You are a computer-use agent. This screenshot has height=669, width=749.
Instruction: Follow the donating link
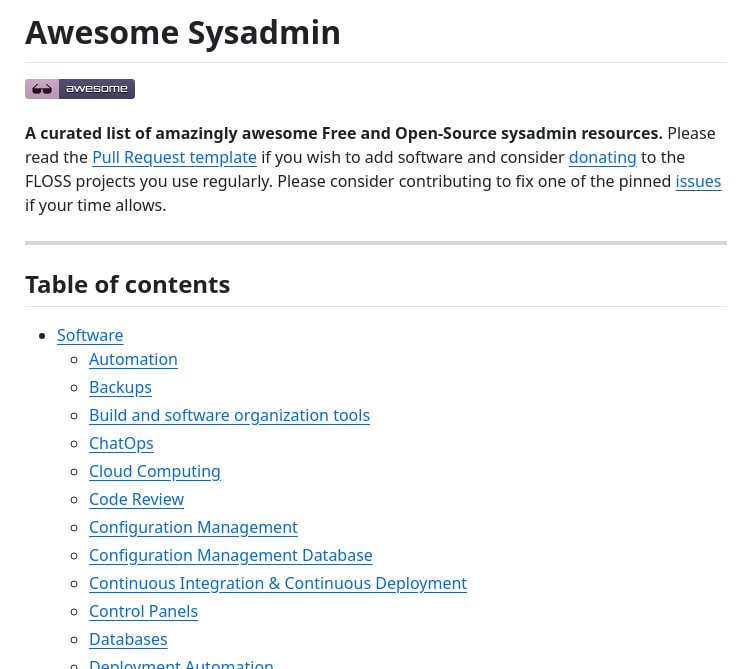[602, 157]
